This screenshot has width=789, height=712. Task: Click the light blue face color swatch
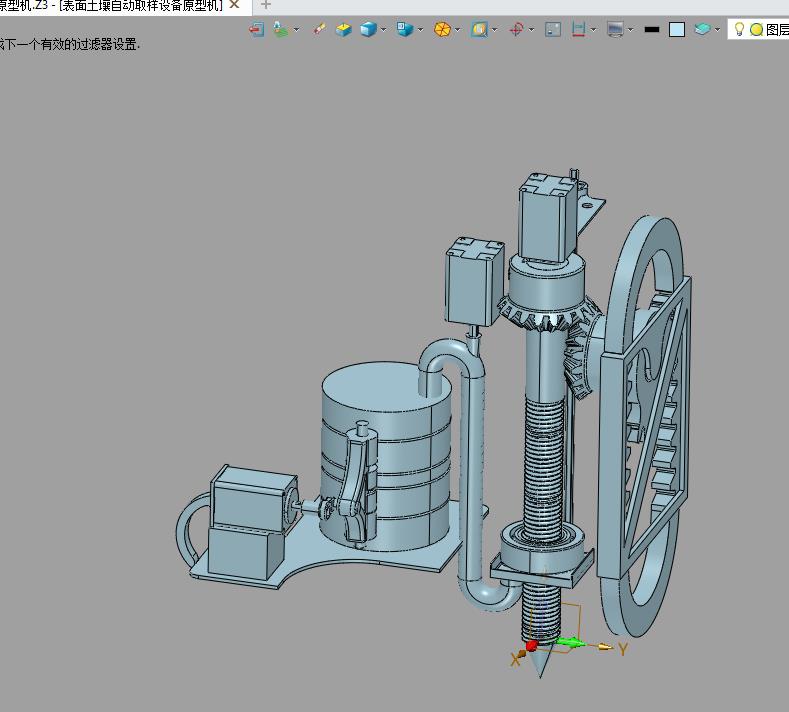coord(677,30)
